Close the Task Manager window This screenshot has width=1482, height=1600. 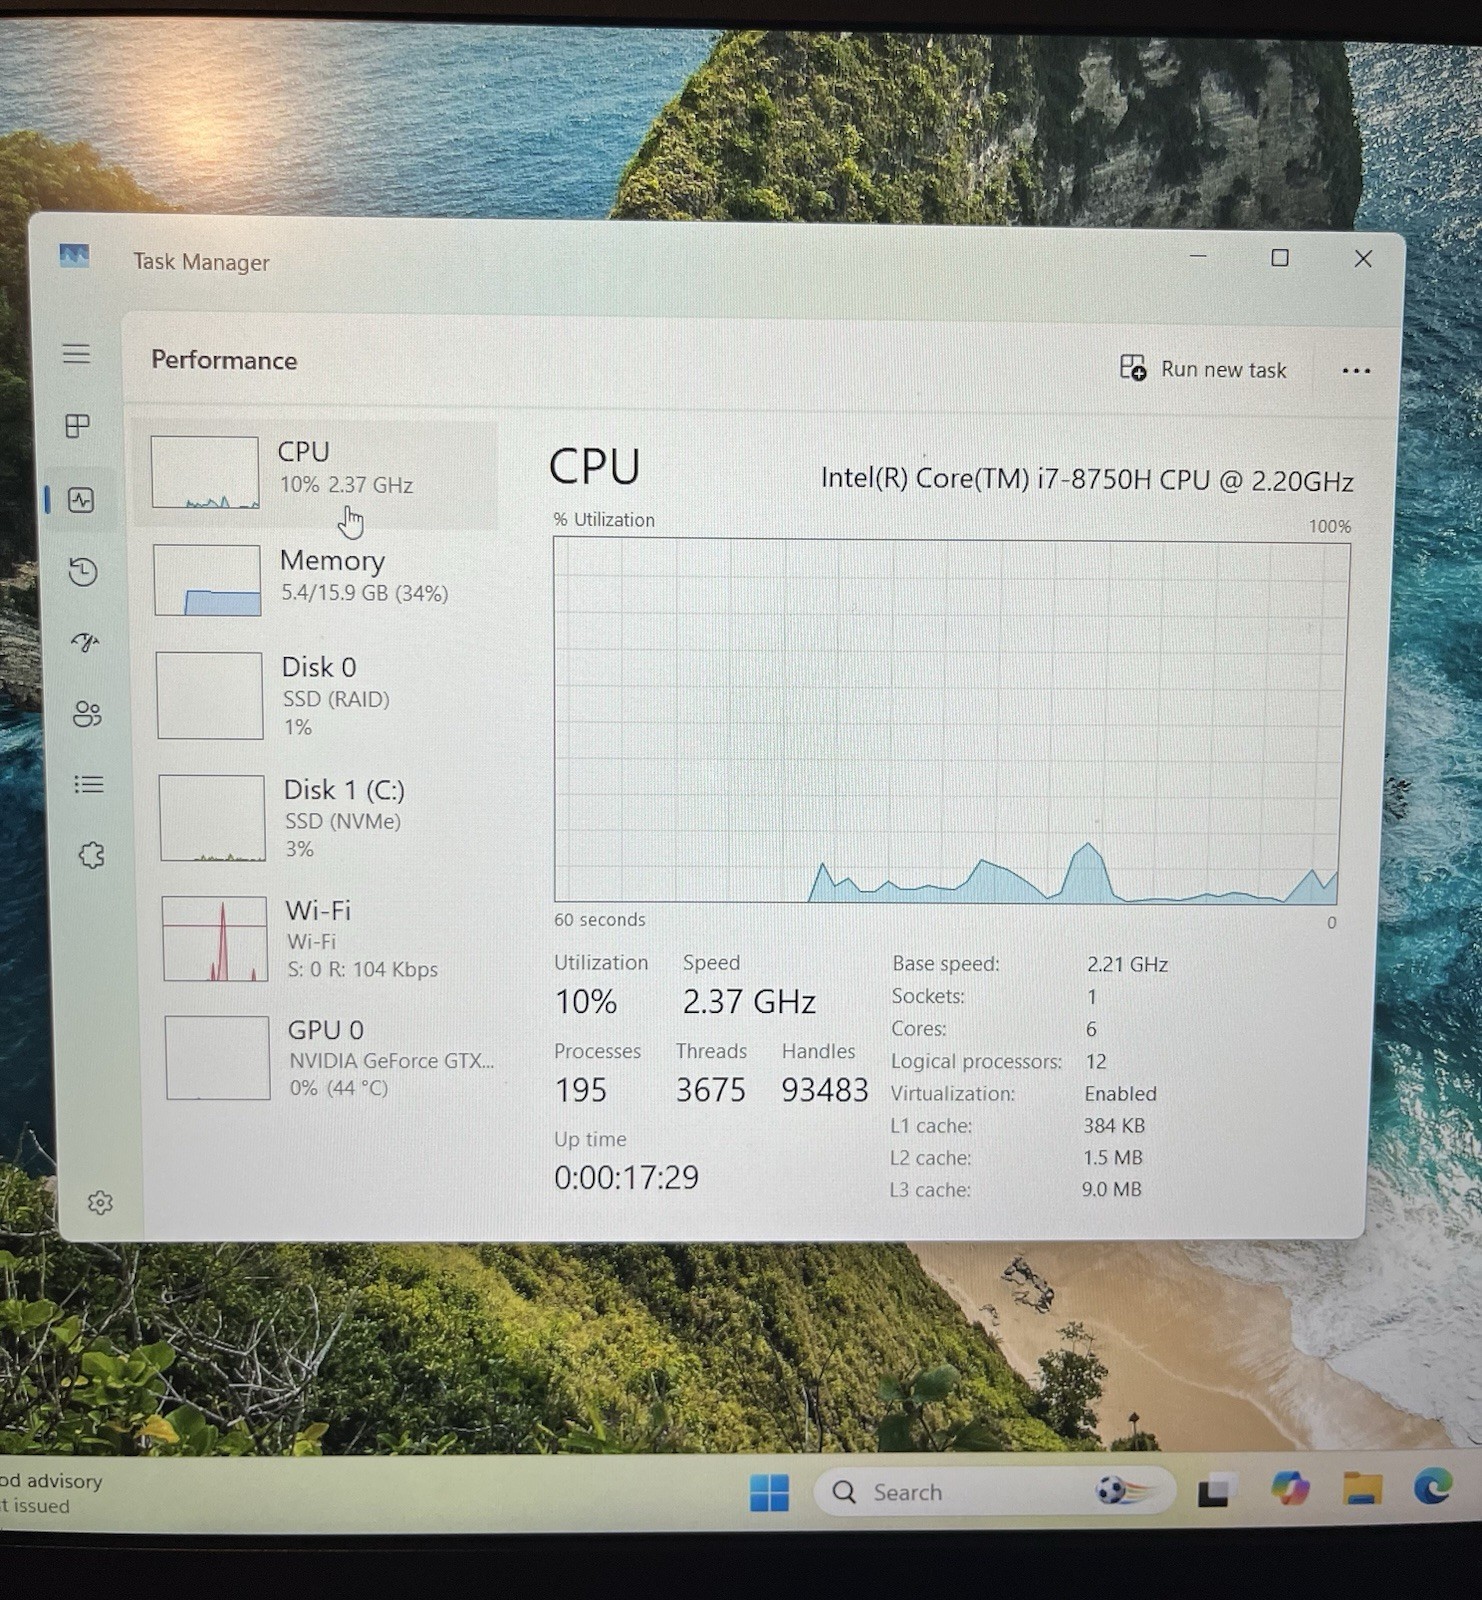1363,259
